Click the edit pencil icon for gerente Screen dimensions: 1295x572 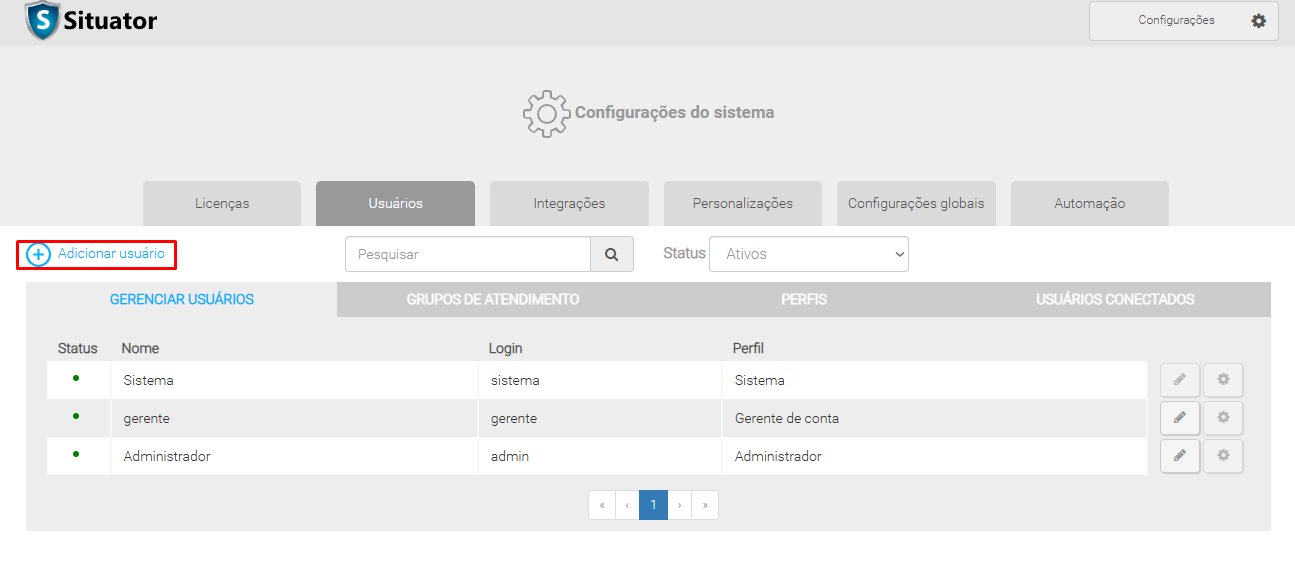(1179, 418)
